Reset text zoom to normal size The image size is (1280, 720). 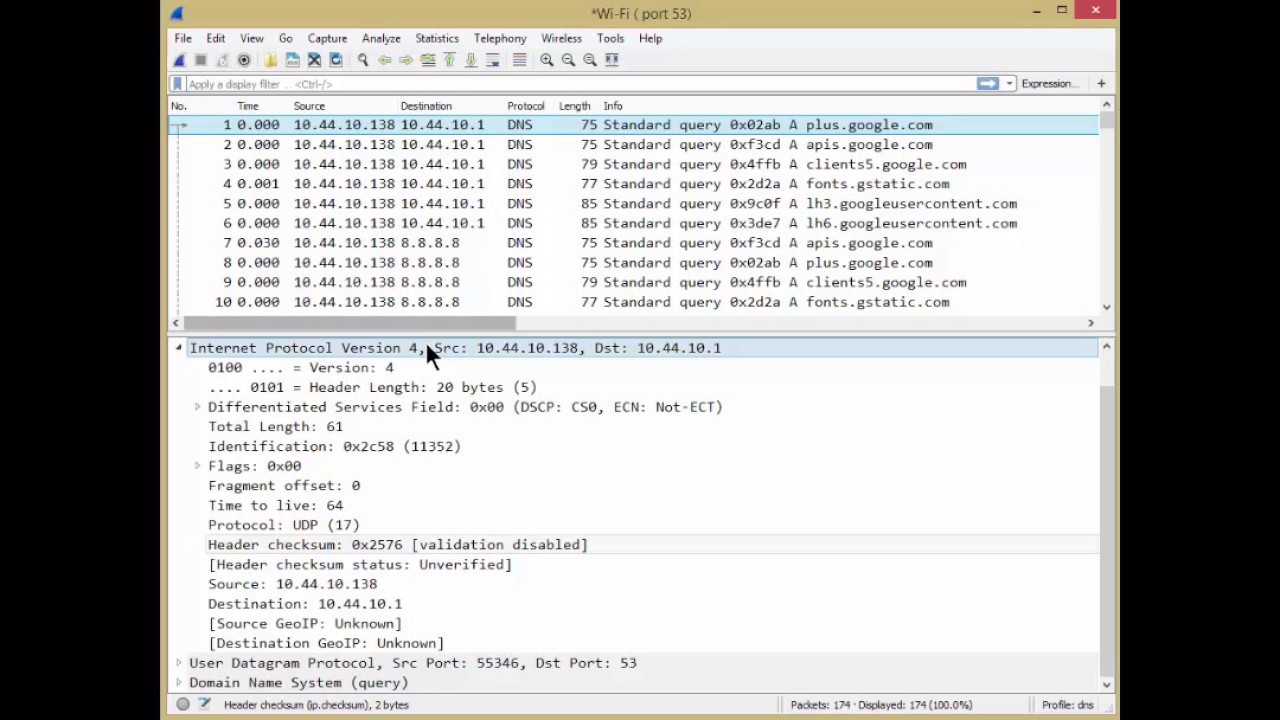point(590,60)
